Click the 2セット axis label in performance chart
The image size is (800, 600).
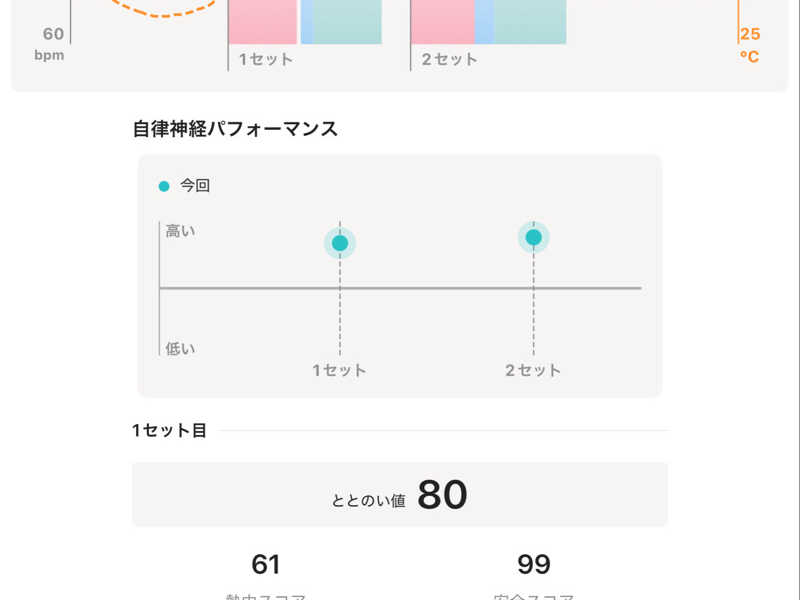click(x=533, y=370)
